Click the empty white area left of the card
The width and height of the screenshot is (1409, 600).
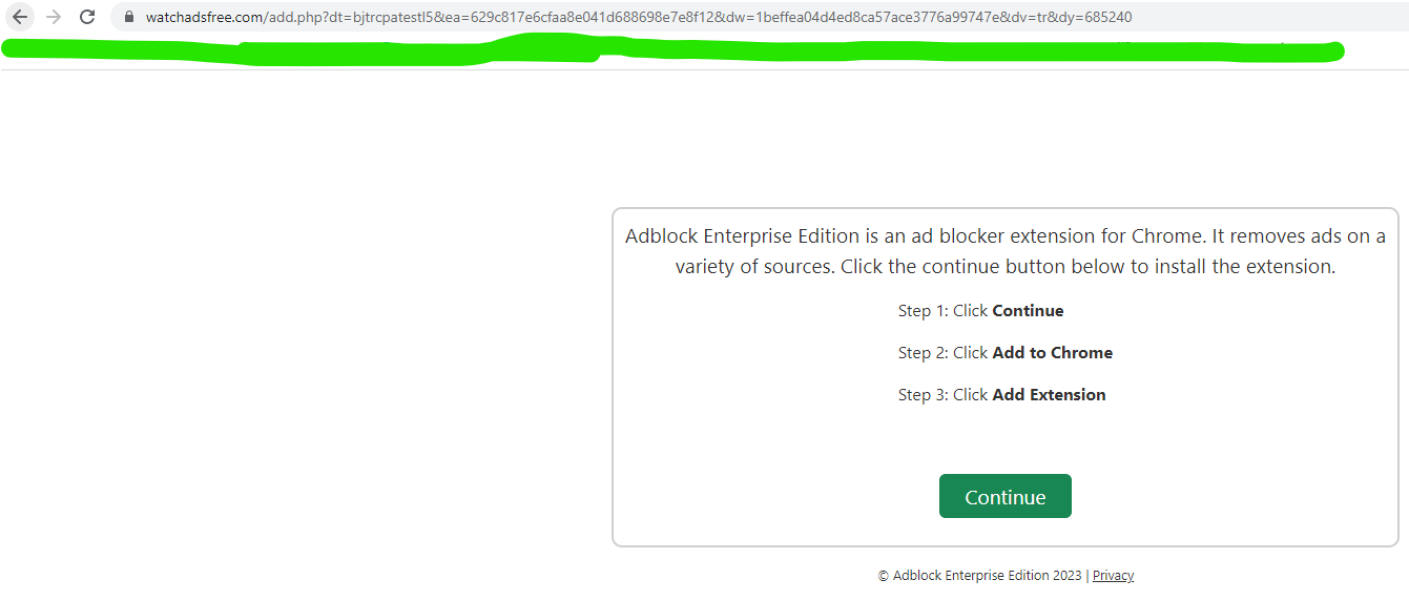coord(300,350)
